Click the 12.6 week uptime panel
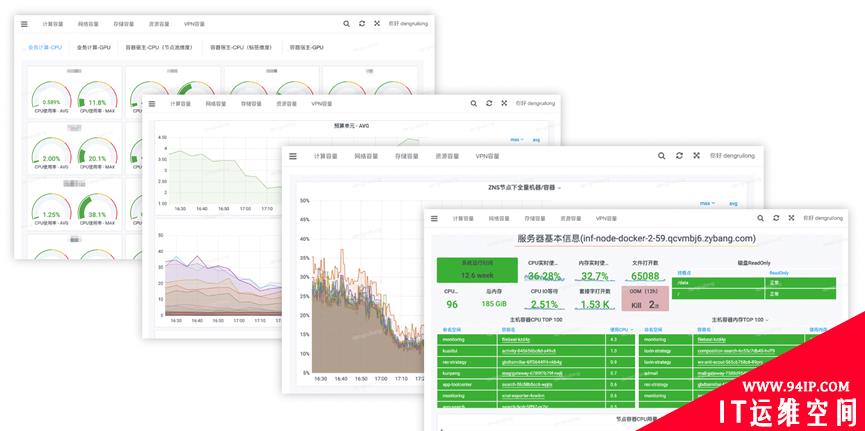The width and height of the screenshot is (865, 431). pyautogui.click(x=477, y=270)
